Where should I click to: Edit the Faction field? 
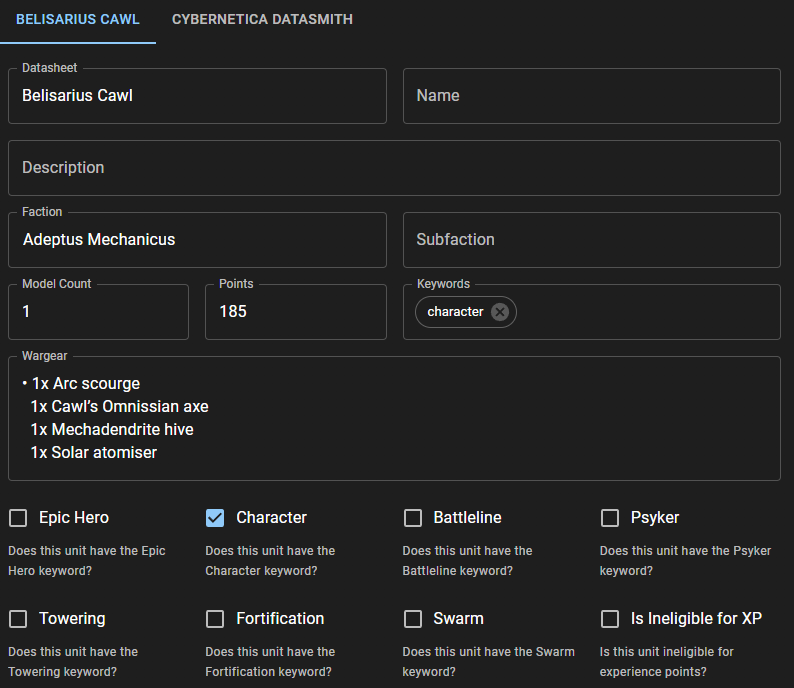click(197, 240)
